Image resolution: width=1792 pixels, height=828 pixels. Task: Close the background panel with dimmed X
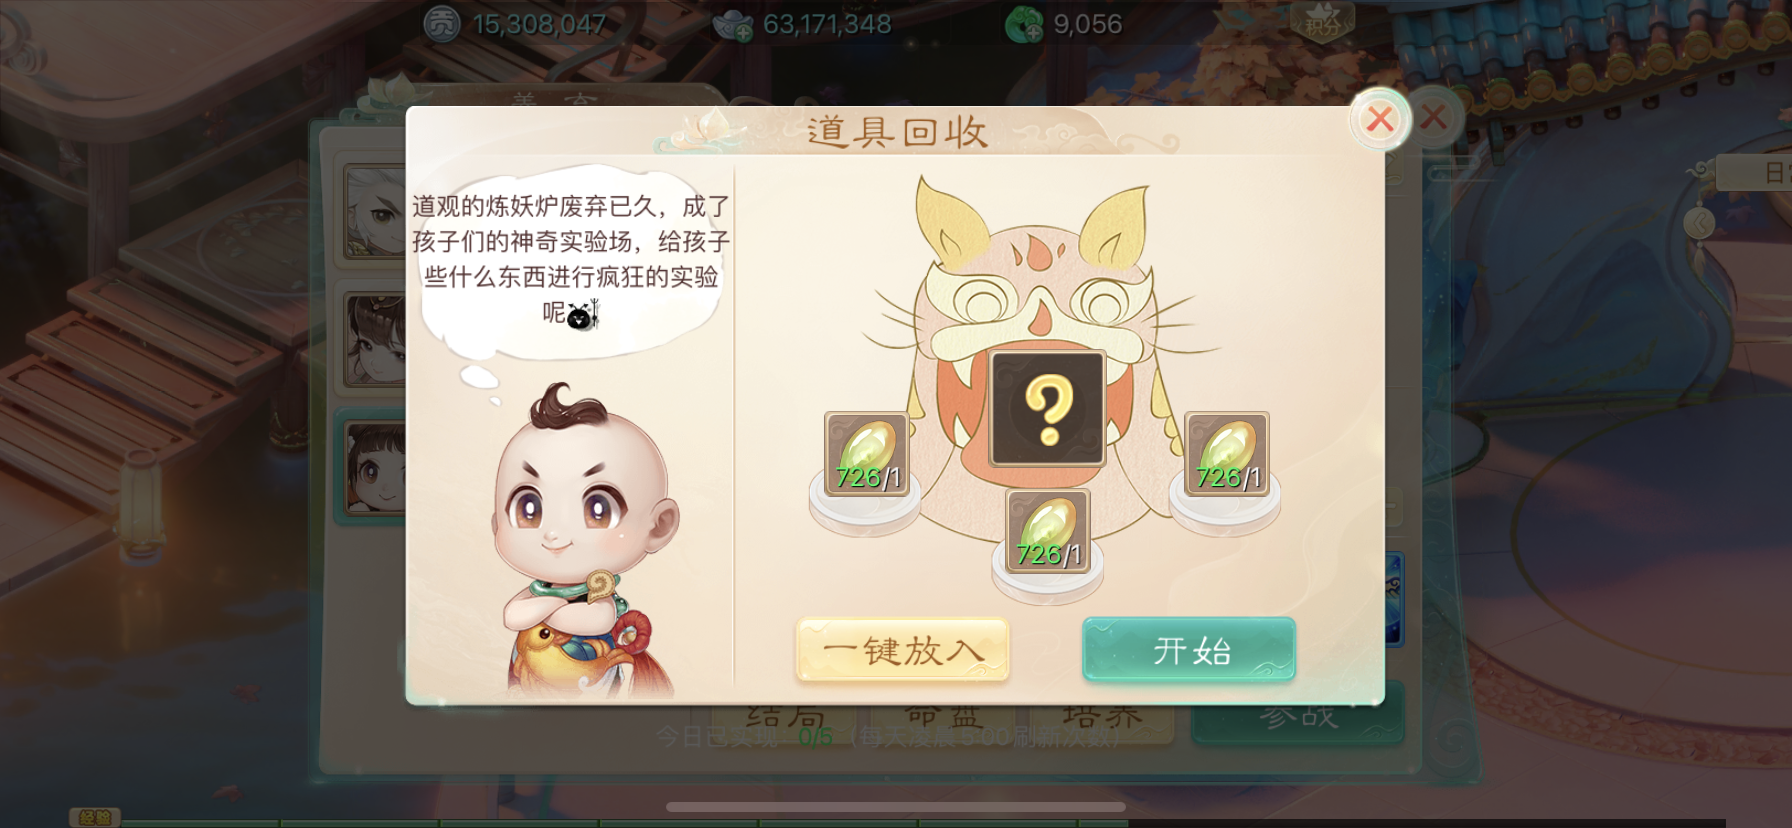click(x=1435, y=118)
